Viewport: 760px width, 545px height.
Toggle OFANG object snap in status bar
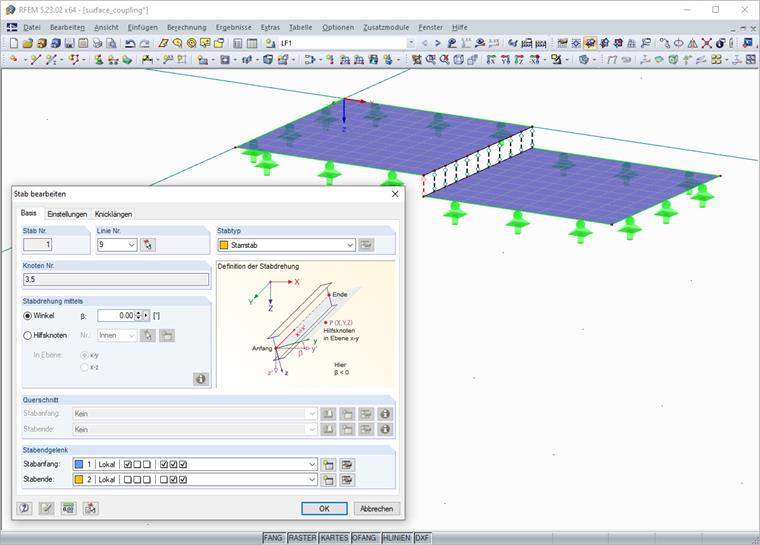click(x=364, y=538)
